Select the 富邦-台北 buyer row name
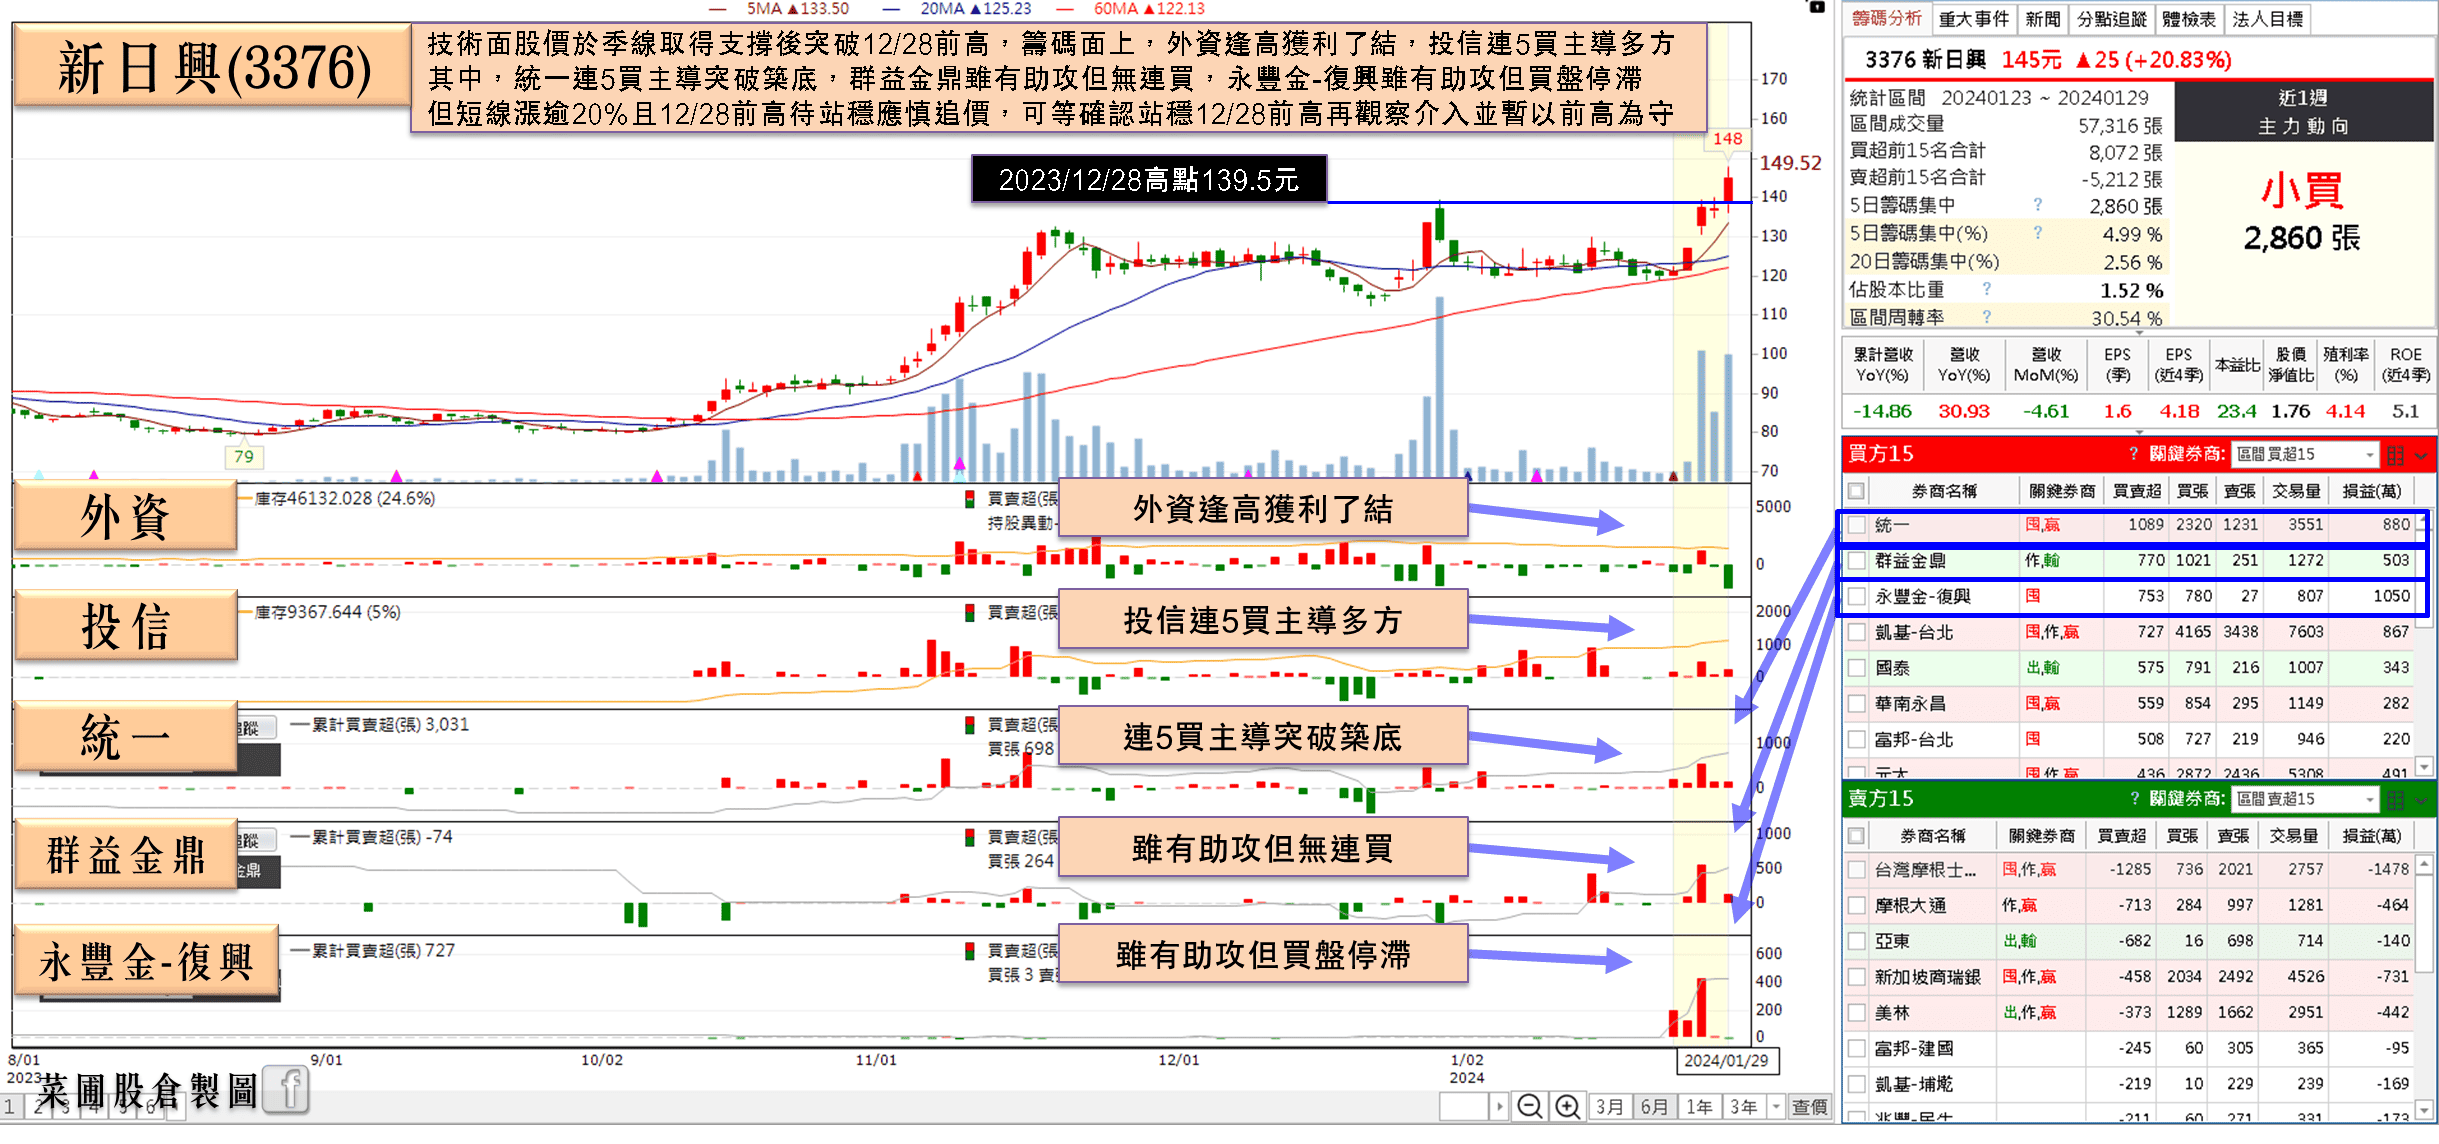Screen dimensions: 2439x1144 1912,740
